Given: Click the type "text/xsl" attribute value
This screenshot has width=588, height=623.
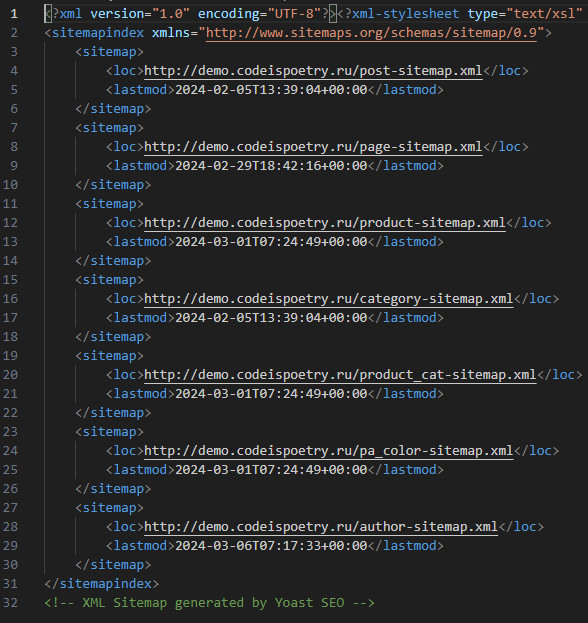Looking at the screenshot, I should (x=544, y=14).
